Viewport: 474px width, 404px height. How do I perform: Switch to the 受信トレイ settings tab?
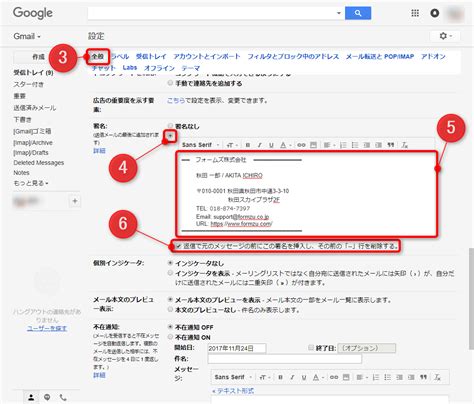(151, 57)
